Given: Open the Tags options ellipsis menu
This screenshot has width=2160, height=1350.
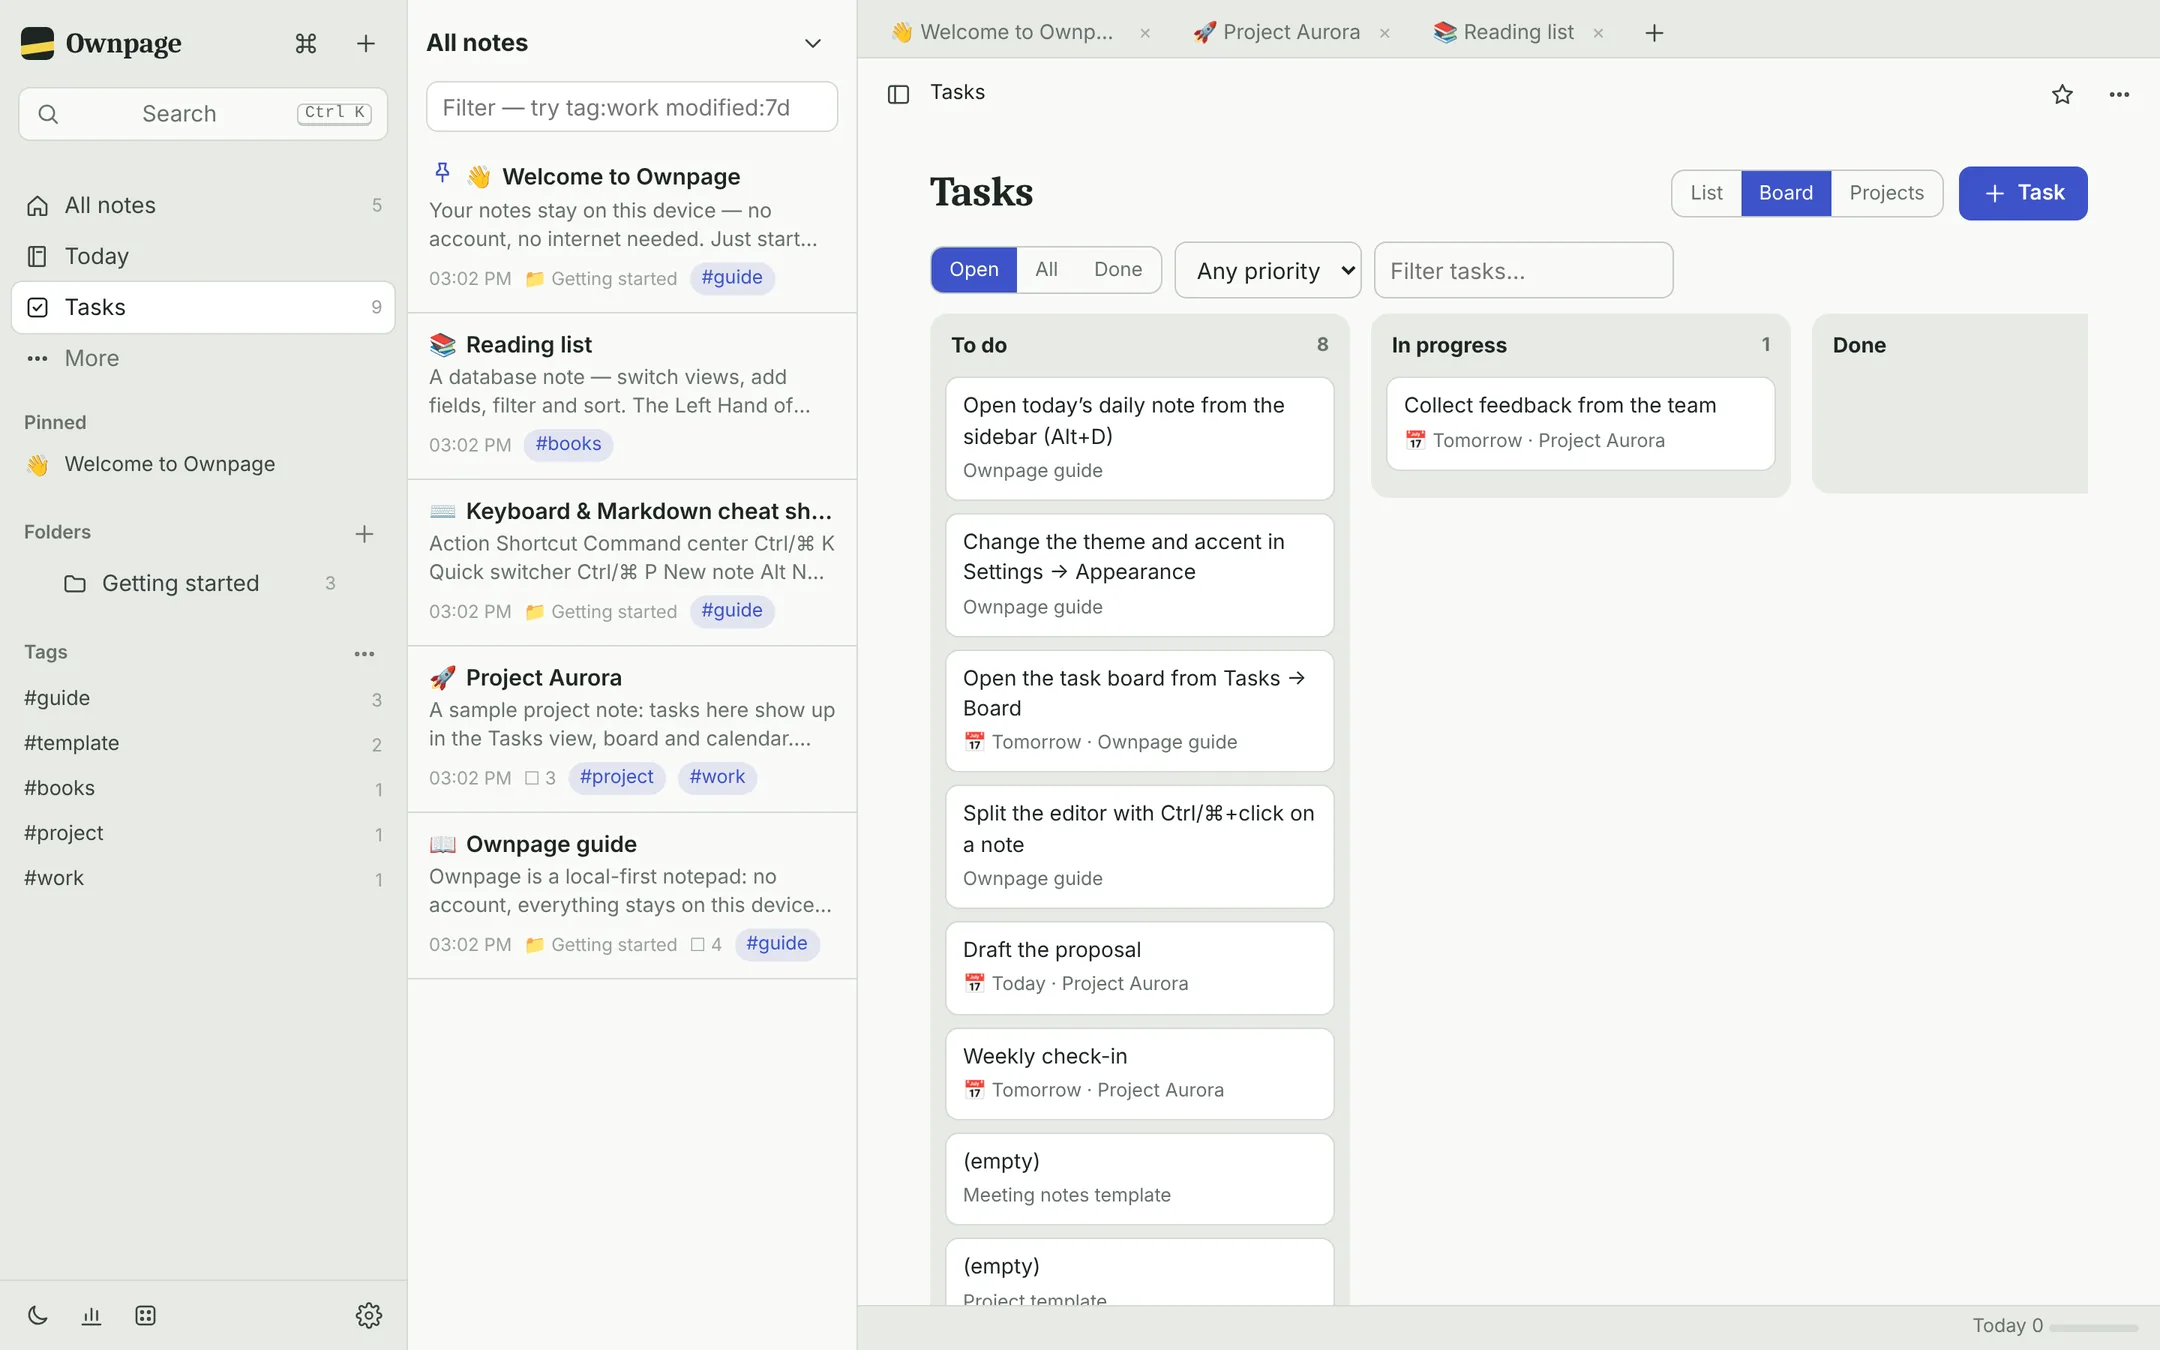Looking at the screenshot, I should click(x=364, y=653).
